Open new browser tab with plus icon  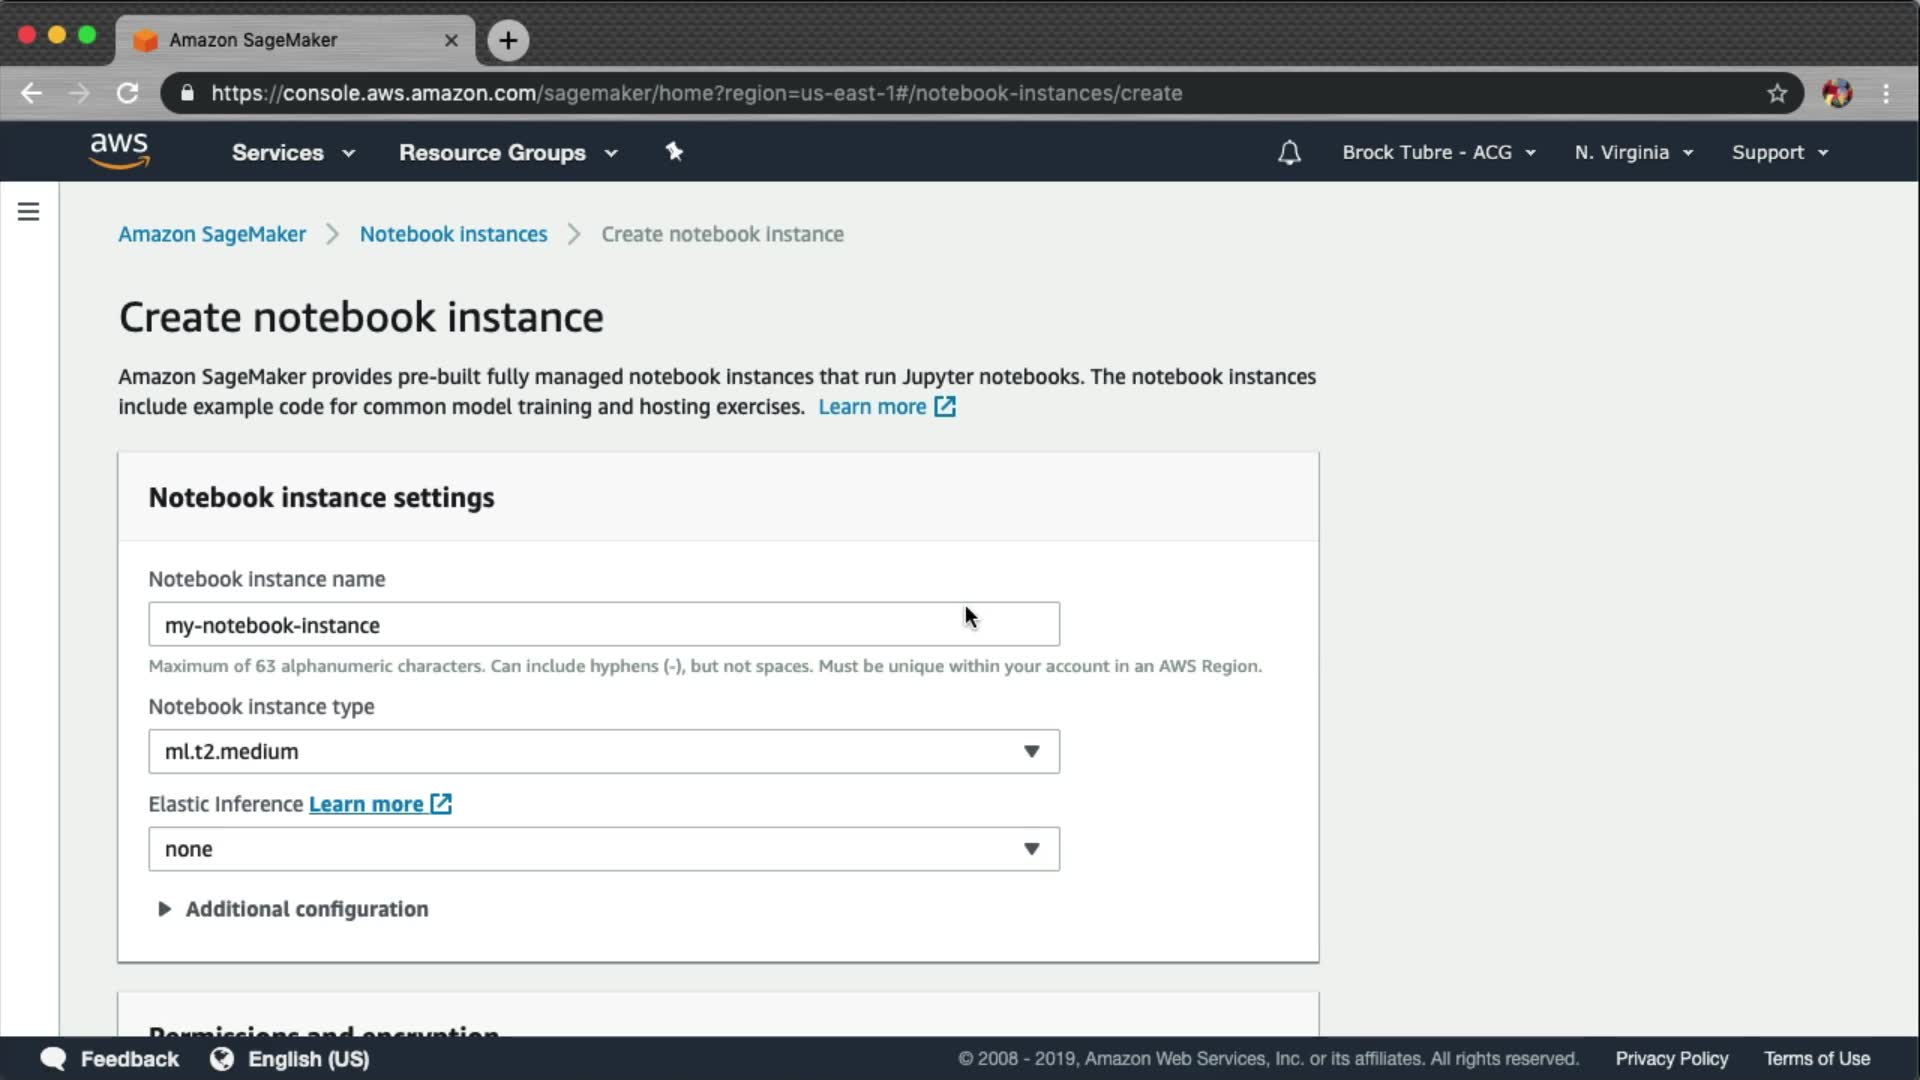click(508, 40)
